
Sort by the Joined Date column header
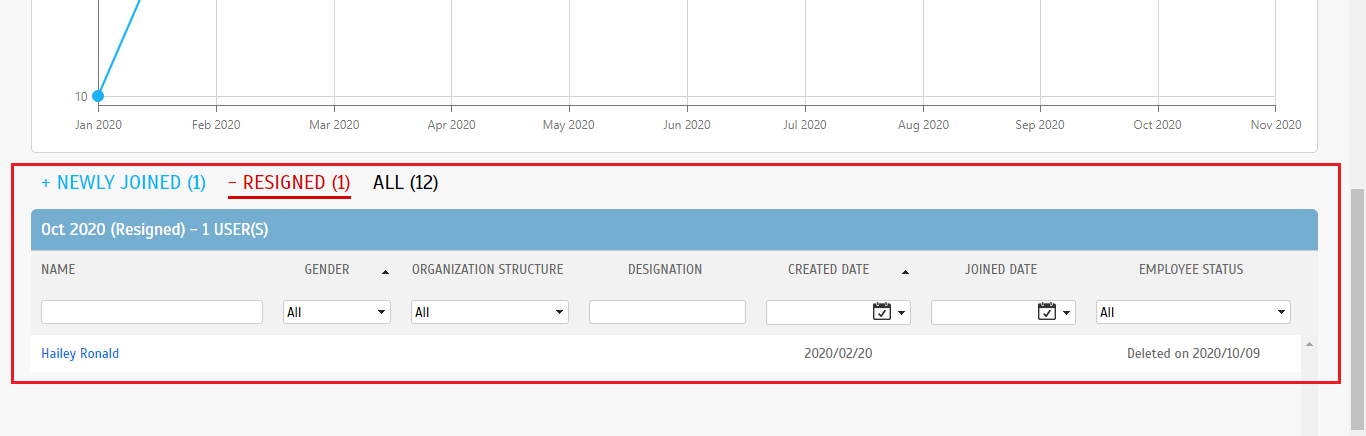[x=1000, y=269]
